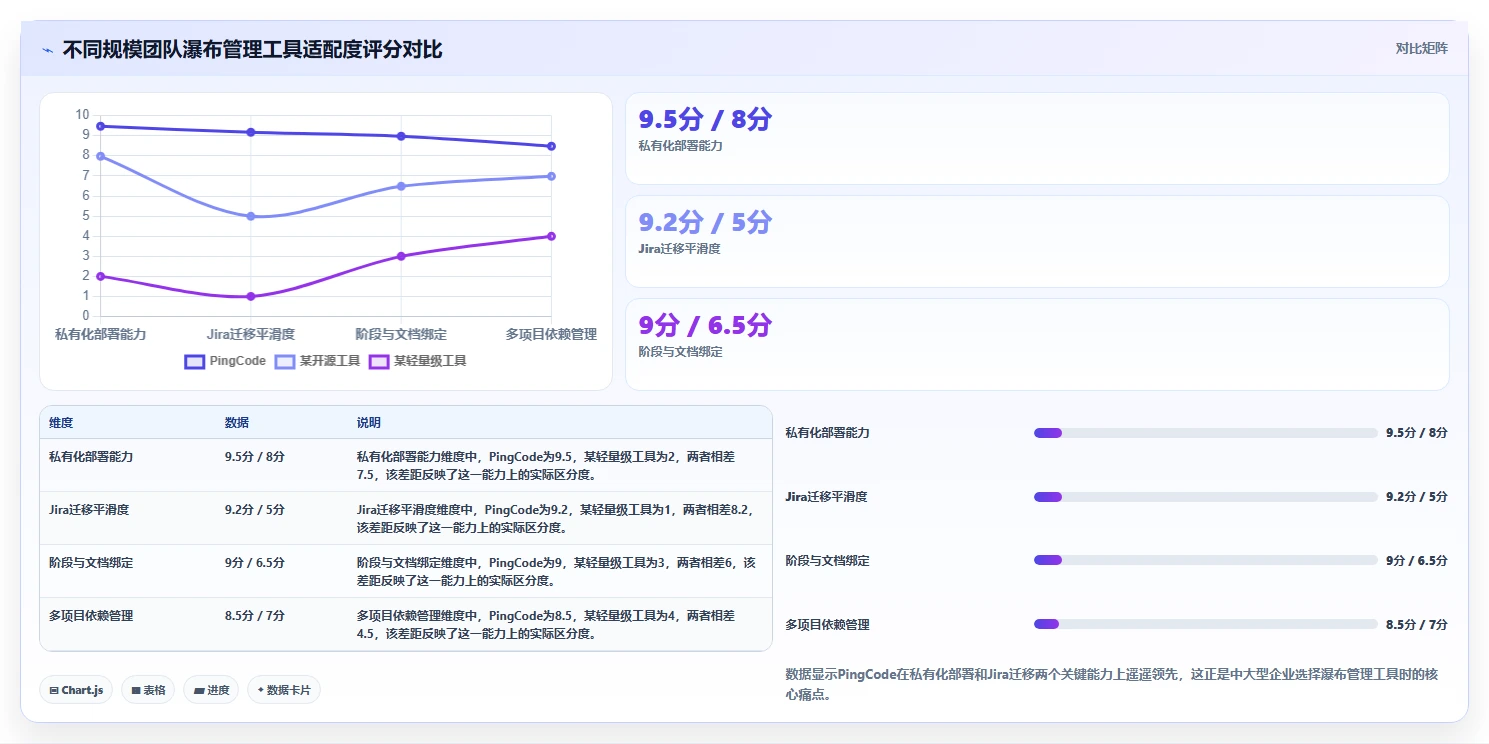Image resolution: width=1489 pixels, height=744 pixels.
Task: Click PingCode's data point at 多项目依赖管理
Action: pos(551,146)
